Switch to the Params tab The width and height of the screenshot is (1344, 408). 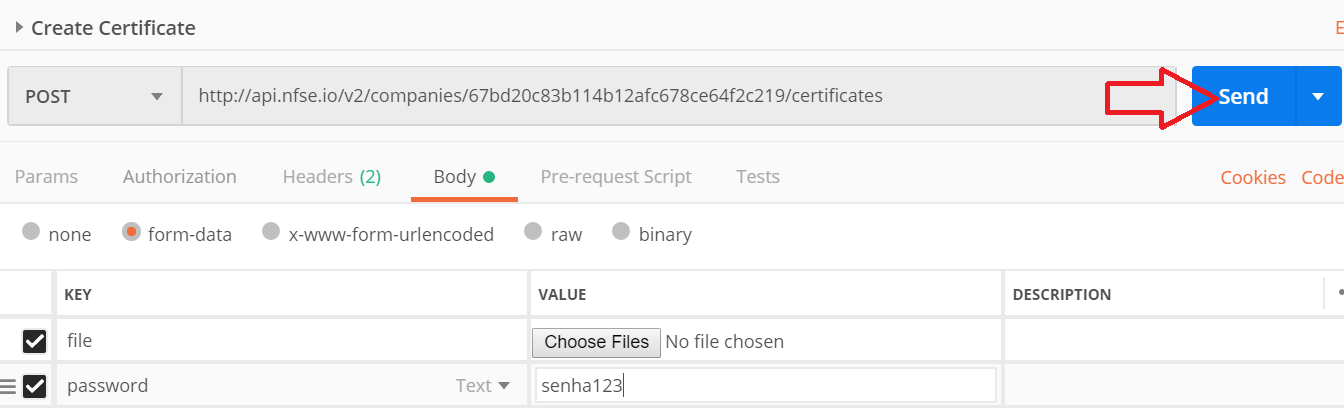[x=46, y=177]
